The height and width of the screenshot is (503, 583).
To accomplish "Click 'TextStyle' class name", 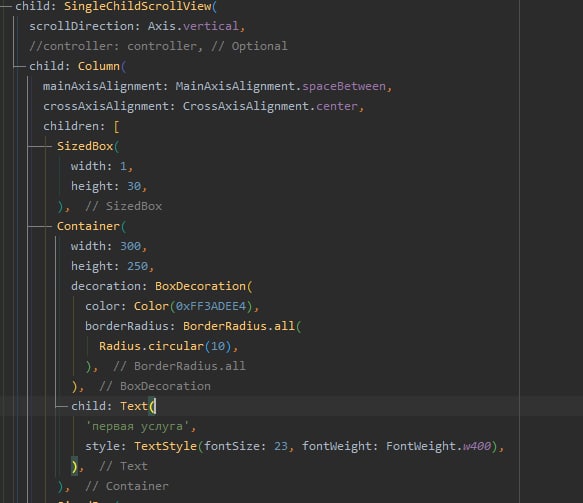I will pos(165,446).
